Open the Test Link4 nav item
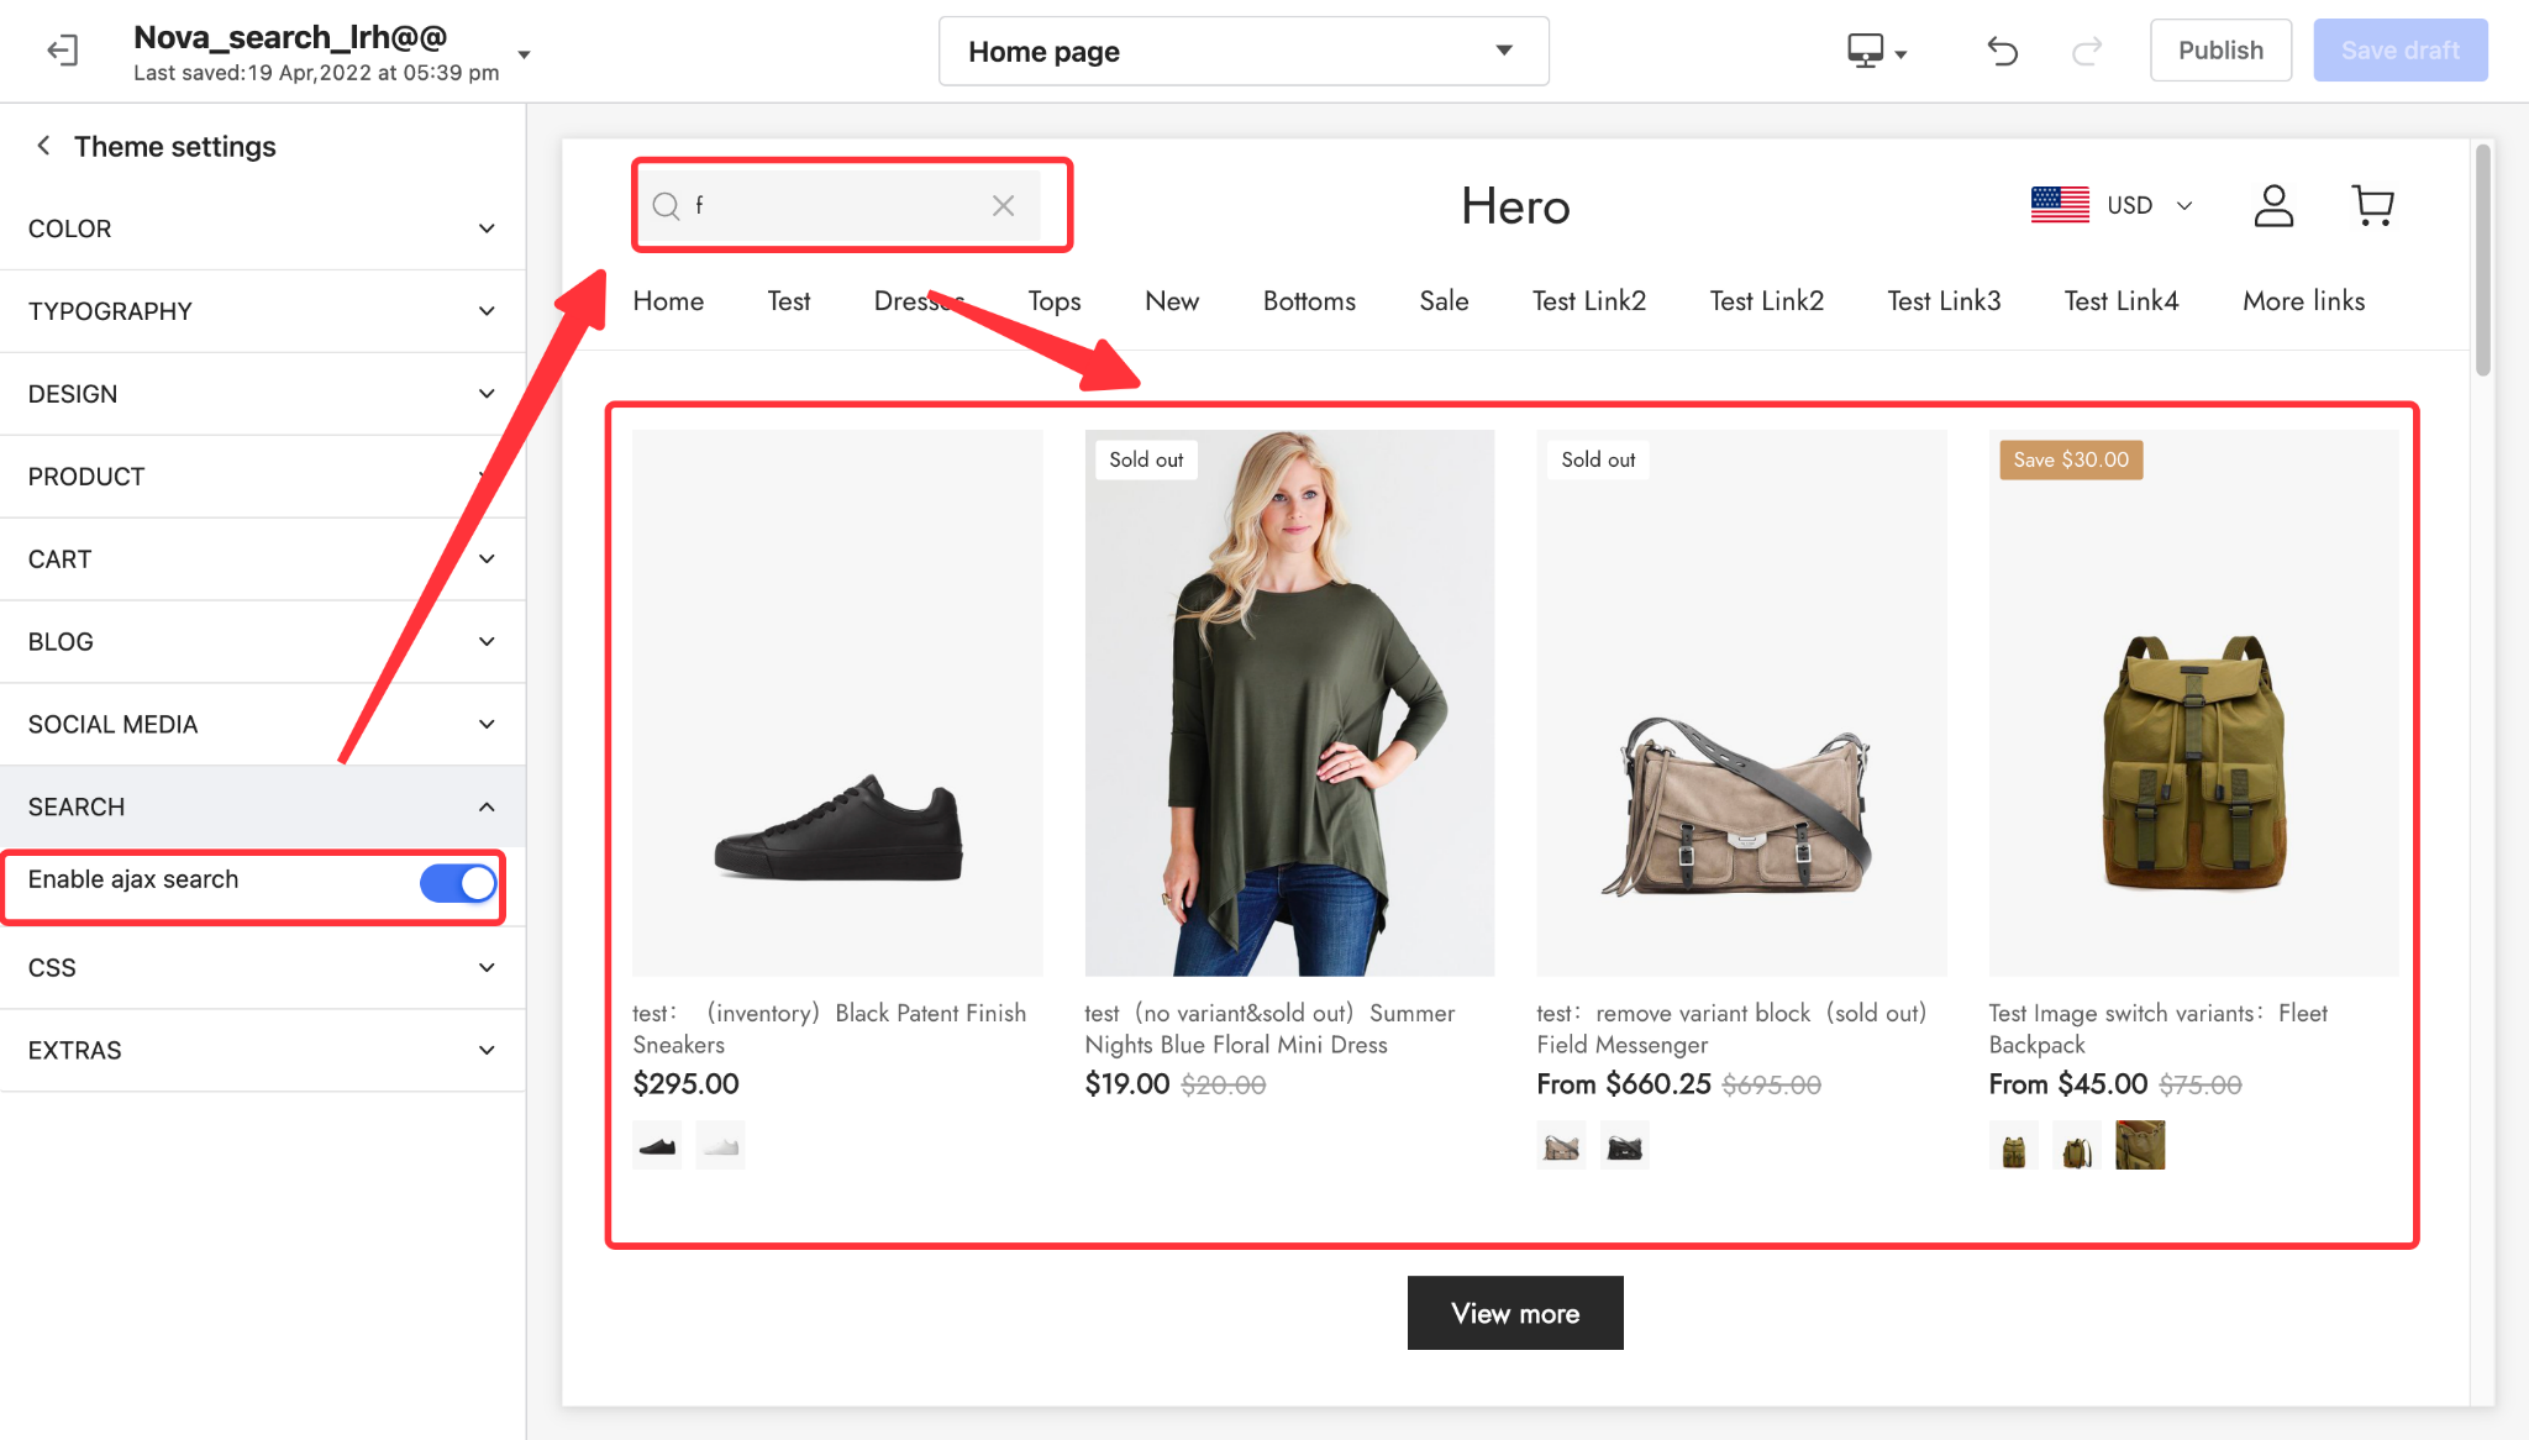The width and height of the screenshot is (2529, 1440). pyautogui.click(x=2121, y=301)
